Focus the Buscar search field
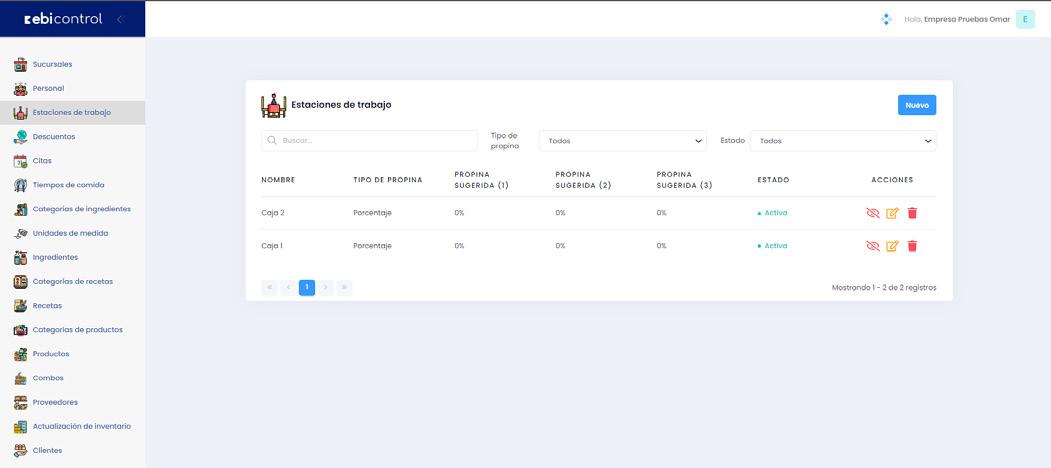This screenshot has height=468, width=1051. 370,141
